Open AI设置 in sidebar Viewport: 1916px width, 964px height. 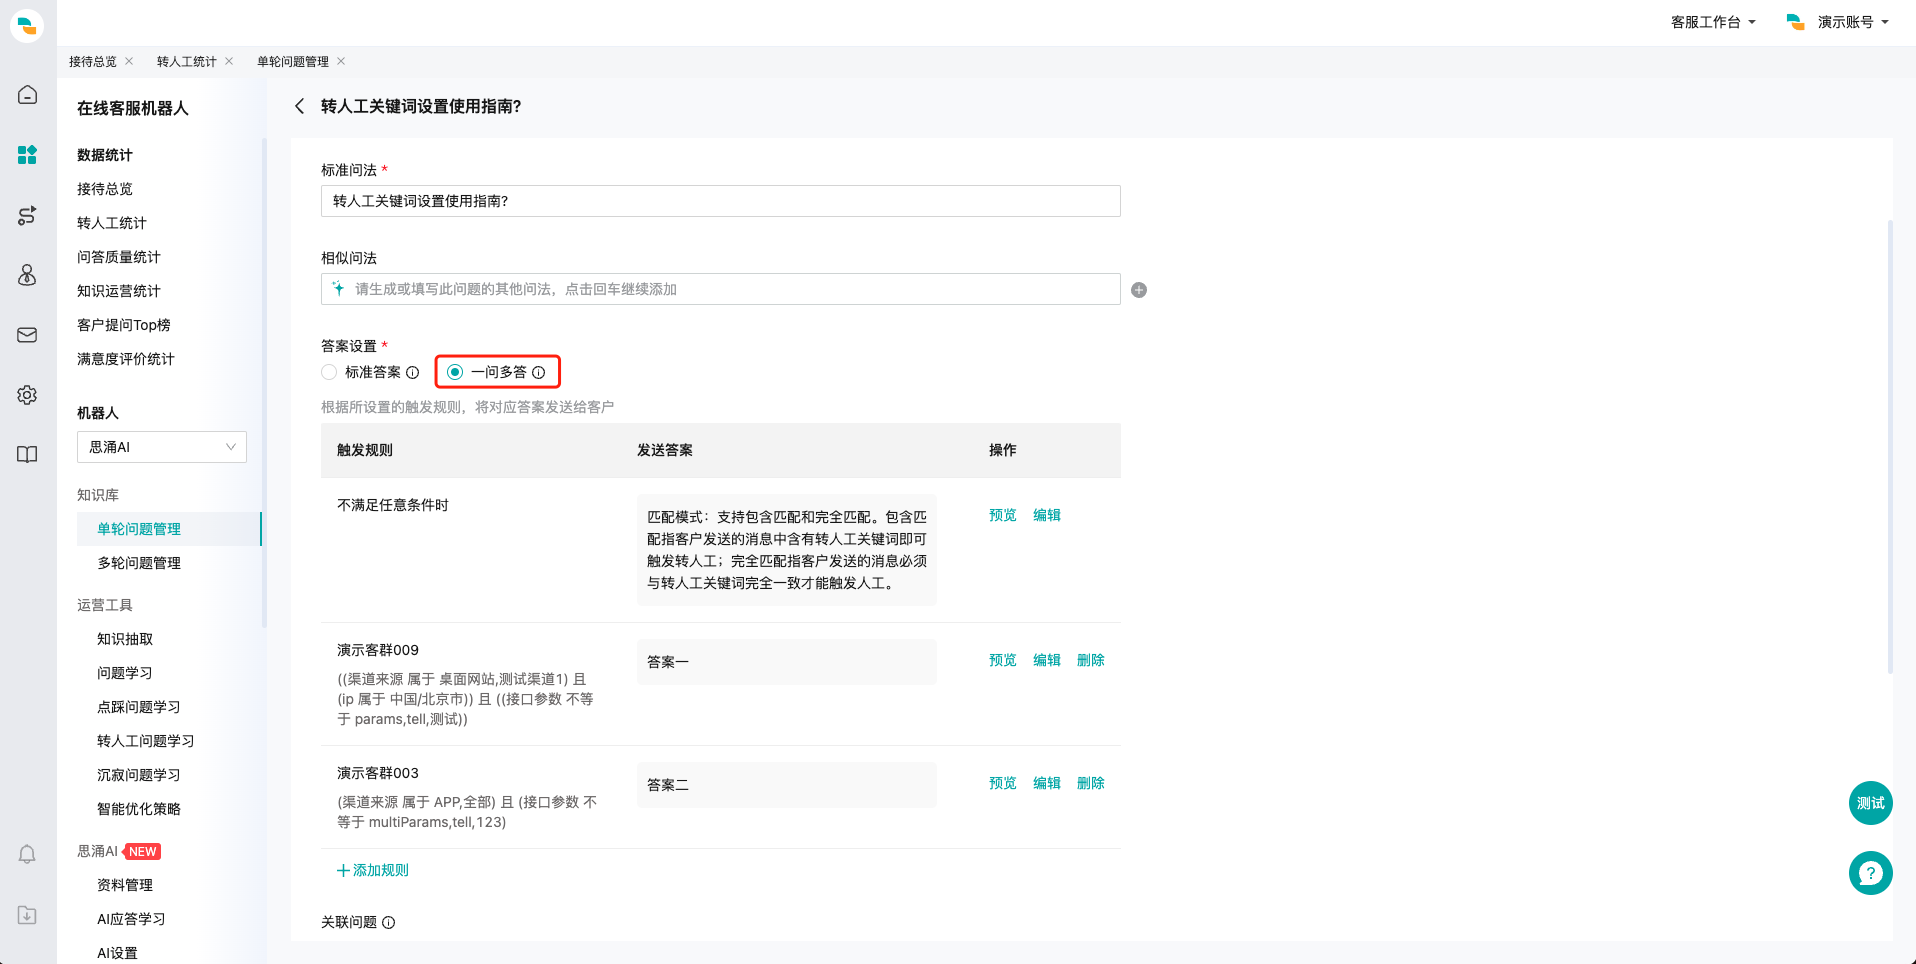click(117, 953)
